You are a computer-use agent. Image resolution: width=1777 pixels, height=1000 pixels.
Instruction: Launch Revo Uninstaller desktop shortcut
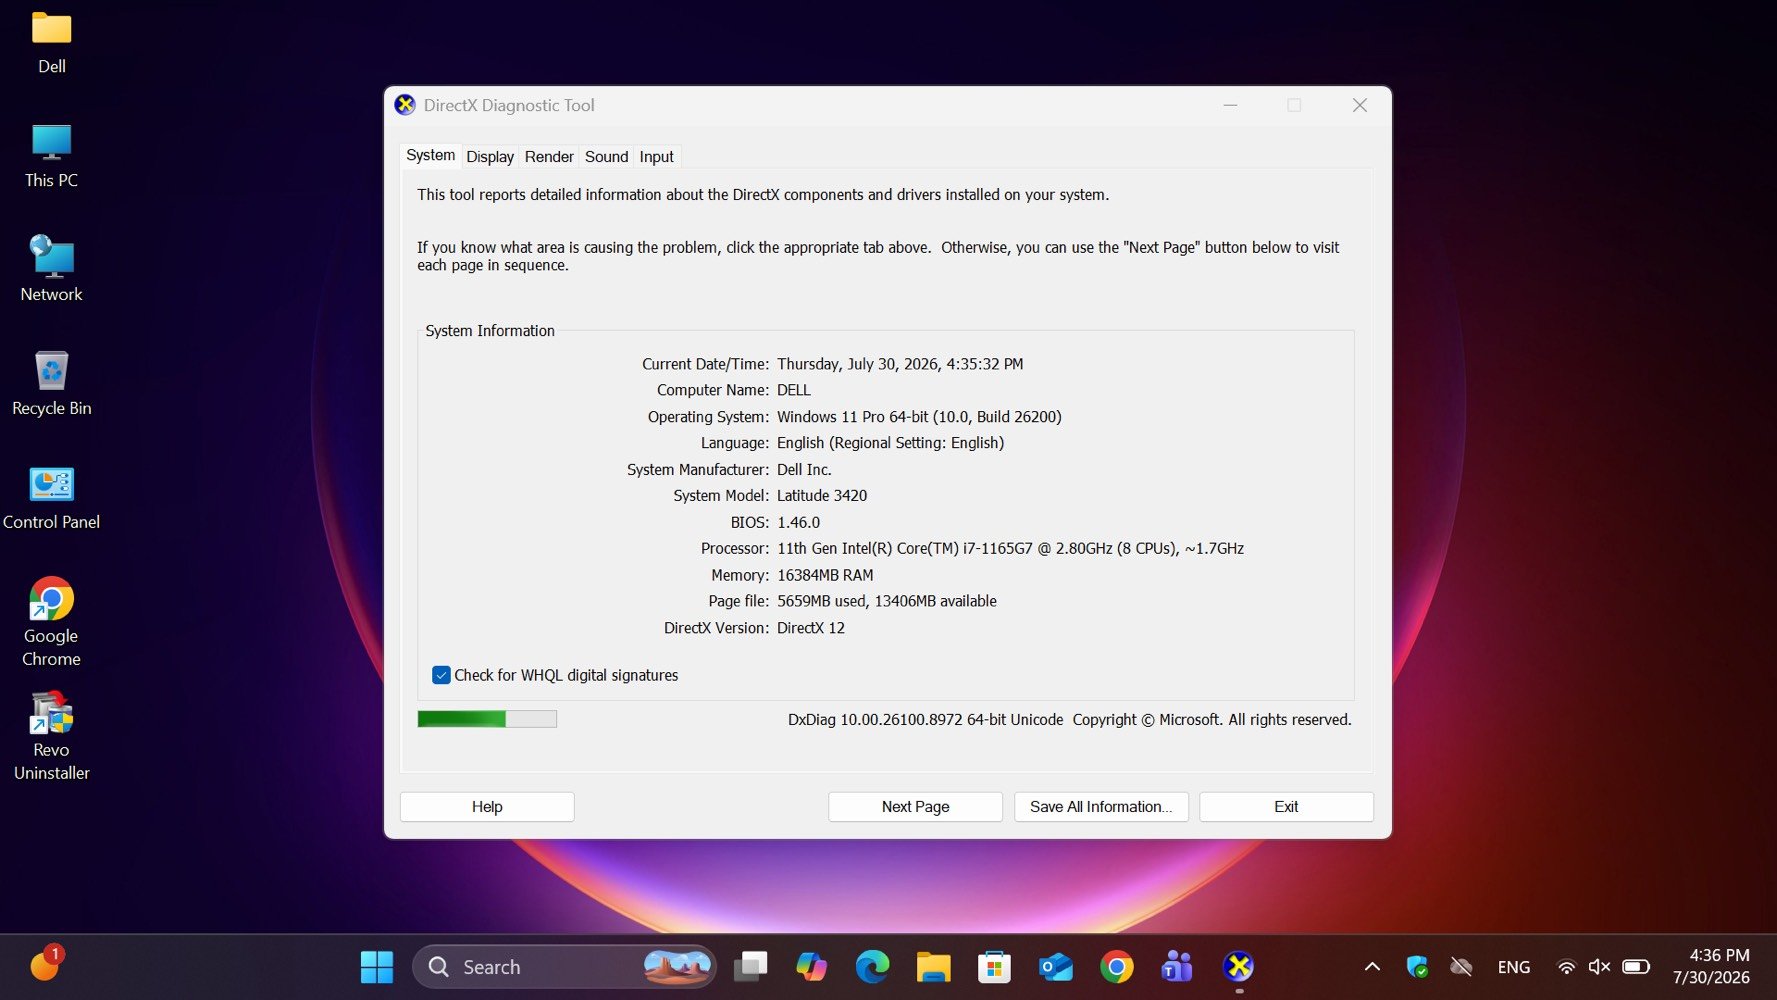51,736
